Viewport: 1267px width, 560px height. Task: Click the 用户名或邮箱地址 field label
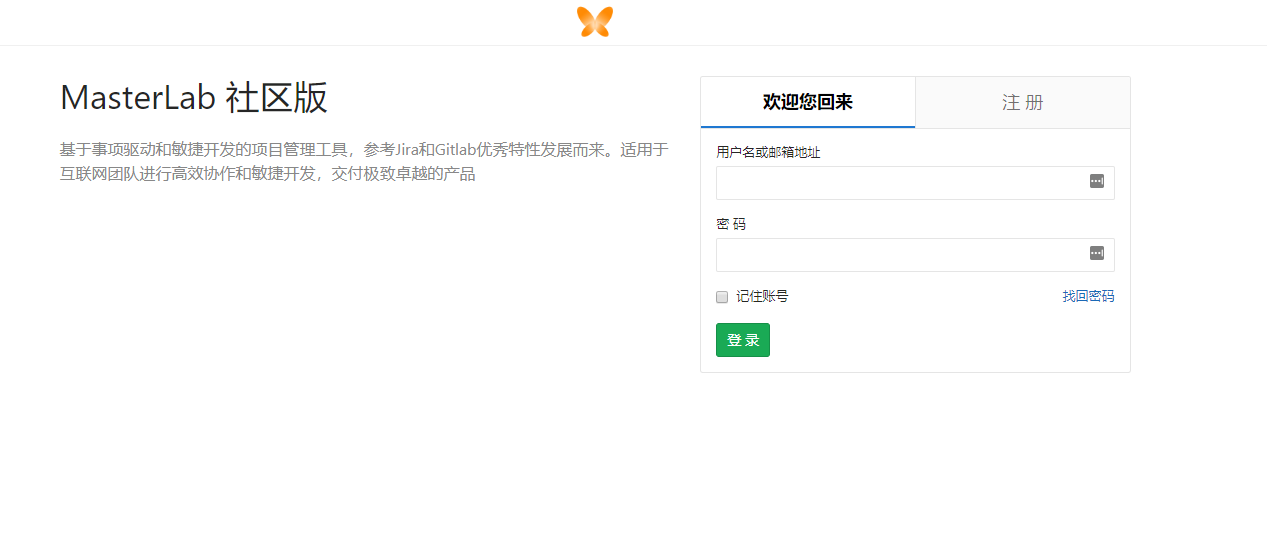768,152
